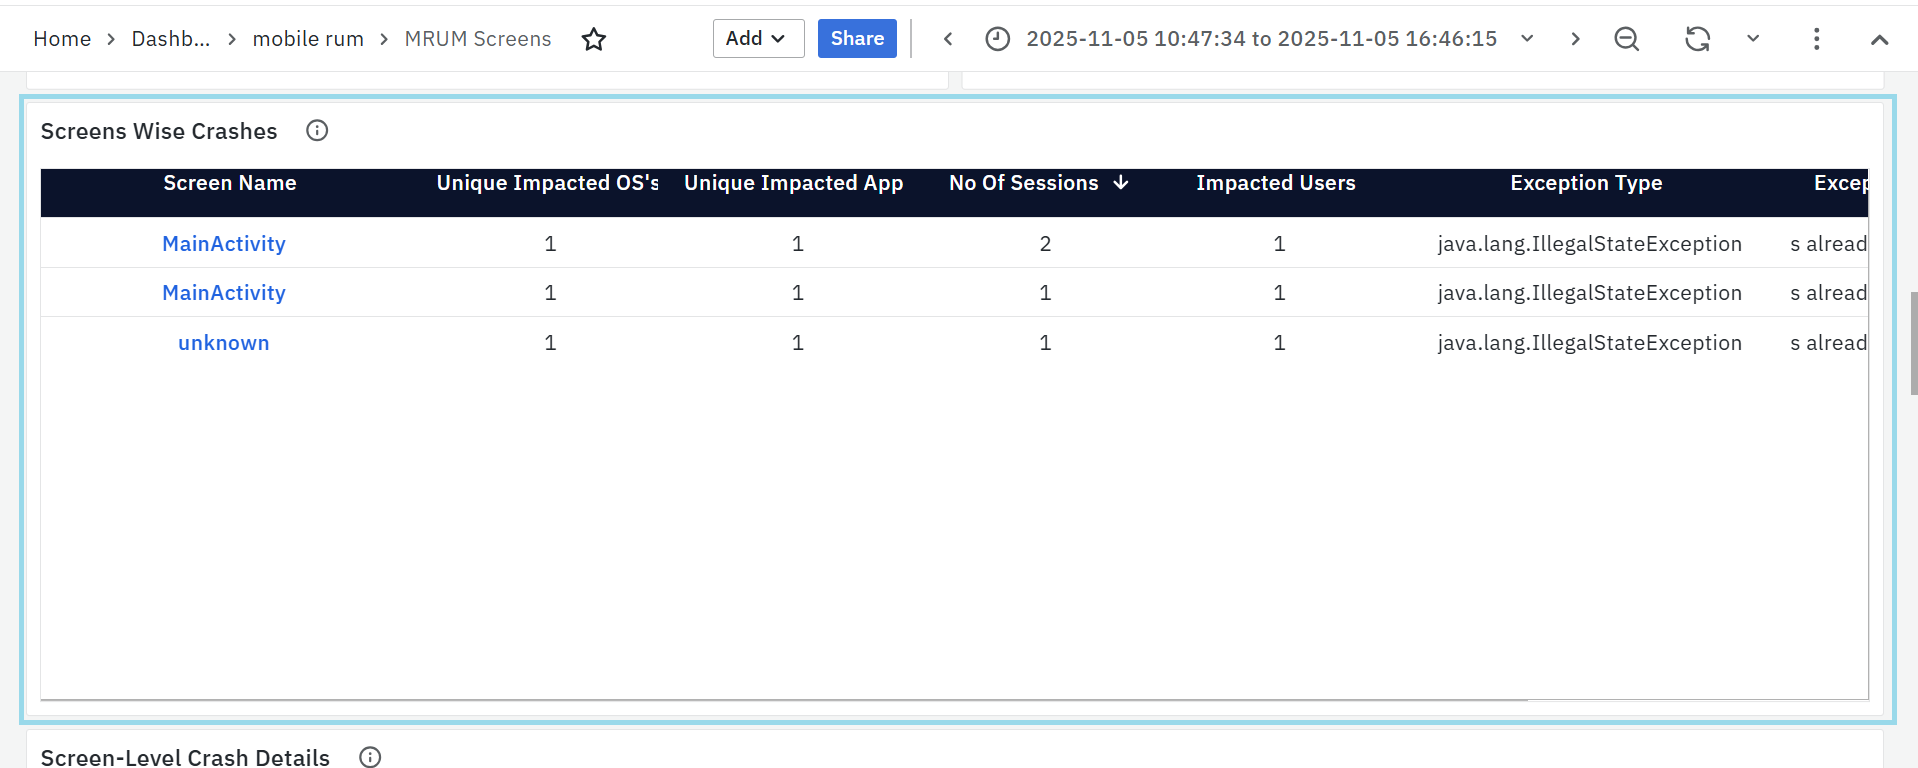The height and width of the screenshot is (768, 1918).
Task: Open the three-dot more options menu
Action: pos(1816,39)
